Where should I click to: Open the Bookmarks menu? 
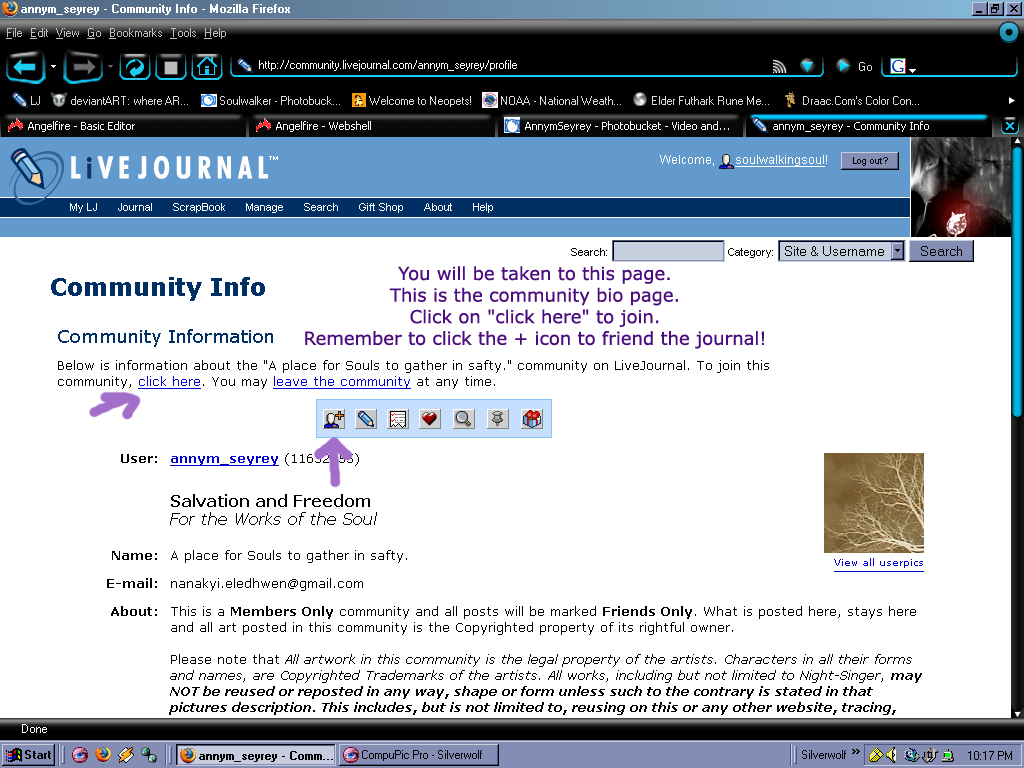point(135,33)
